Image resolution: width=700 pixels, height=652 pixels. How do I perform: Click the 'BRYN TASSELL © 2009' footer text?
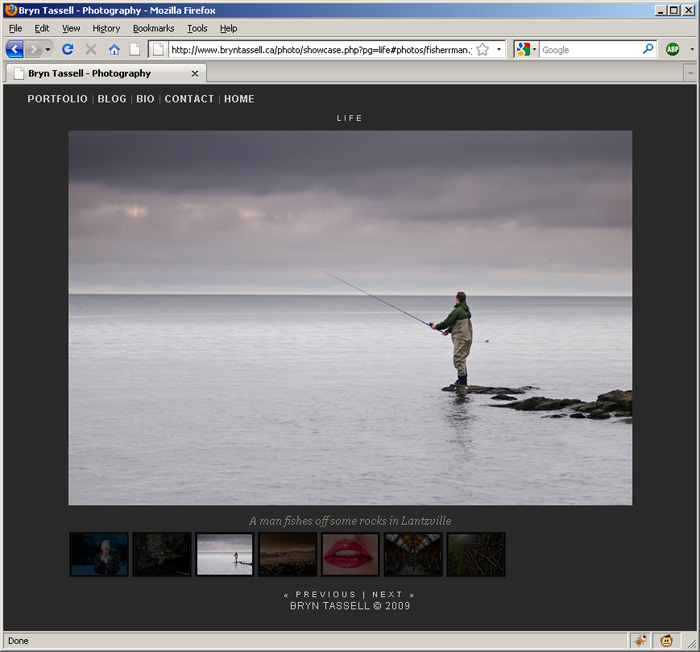[350, 606]
